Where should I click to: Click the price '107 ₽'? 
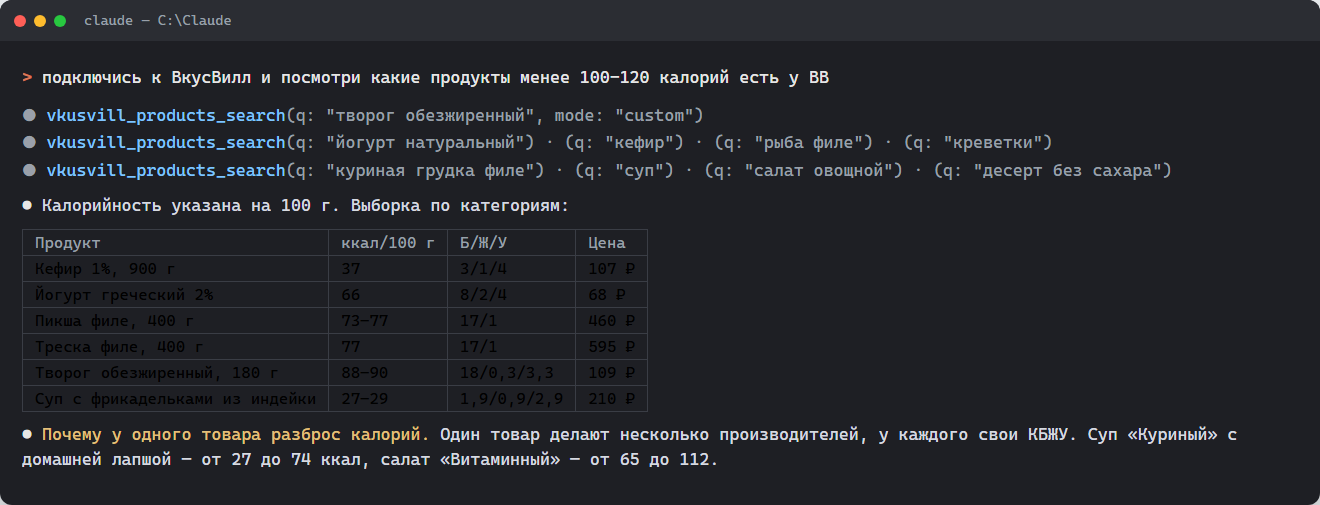click(x=611, y=269)
